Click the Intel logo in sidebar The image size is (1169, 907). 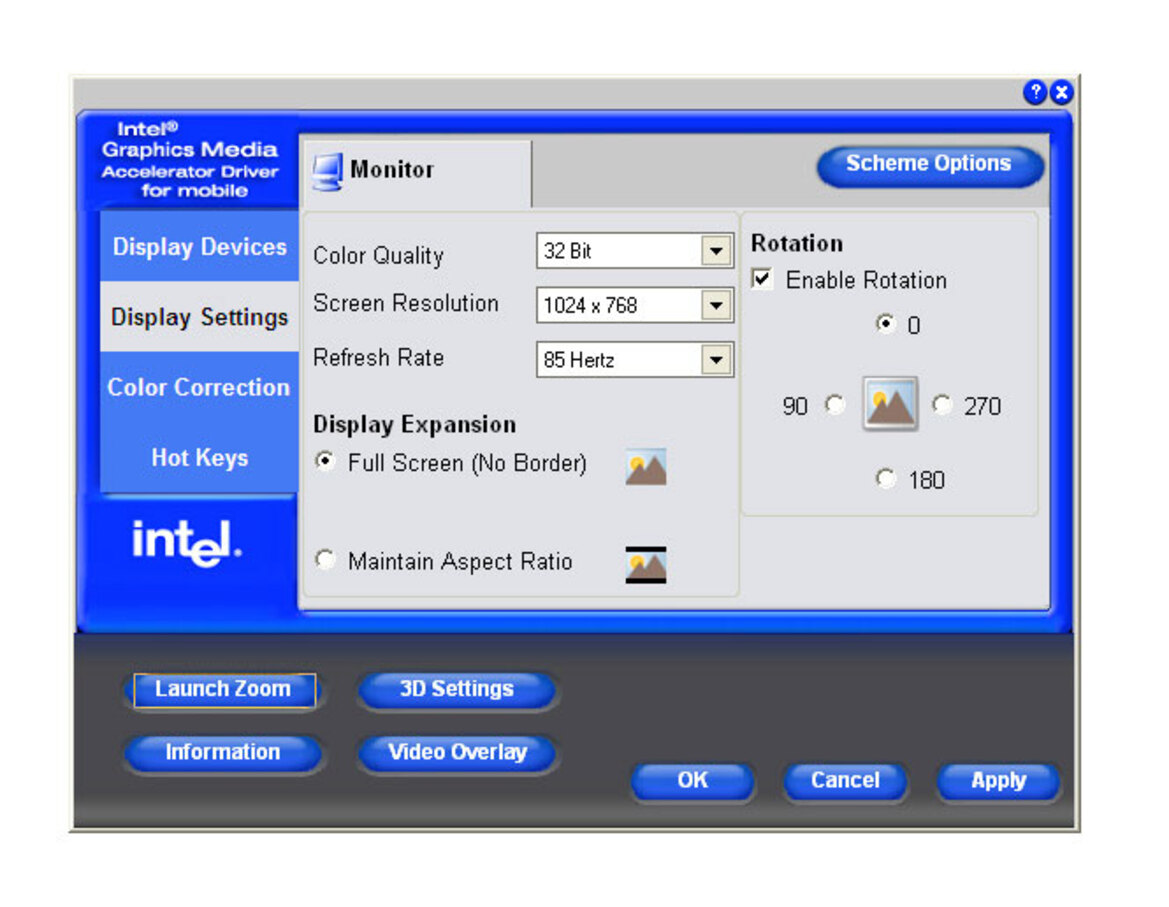pos(187,543)
